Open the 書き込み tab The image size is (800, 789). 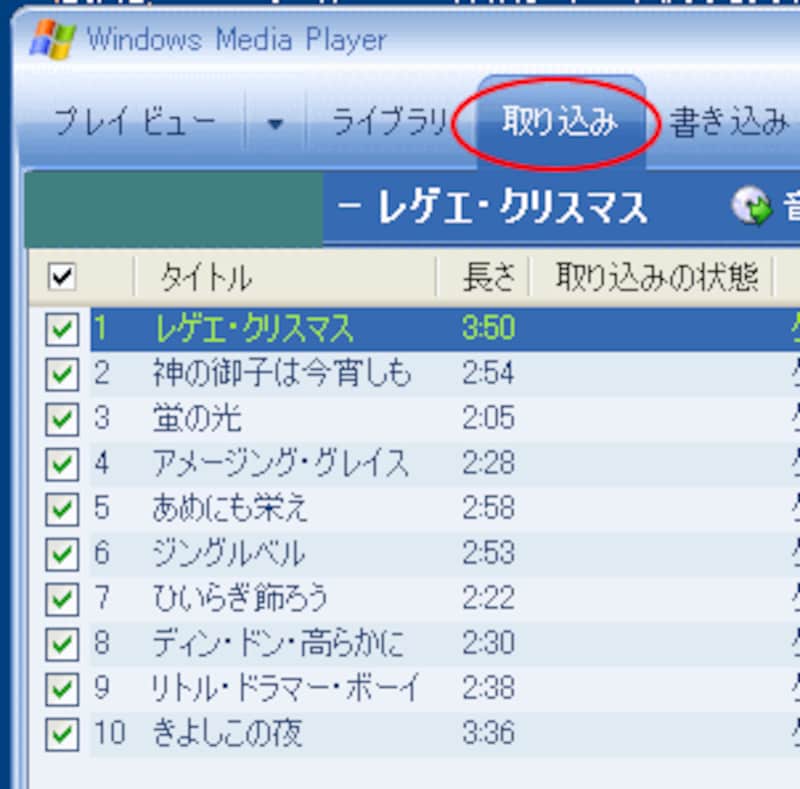coord(729,121)
